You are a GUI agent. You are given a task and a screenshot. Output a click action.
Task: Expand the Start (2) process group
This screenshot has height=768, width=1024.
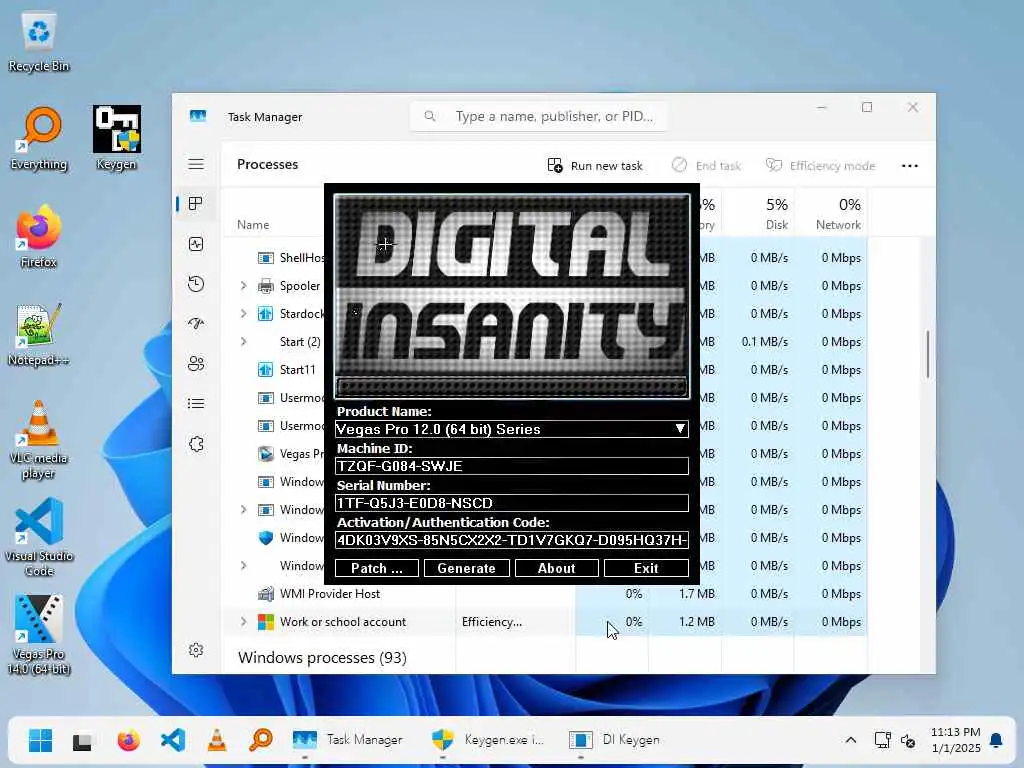(x=244, y=342)
